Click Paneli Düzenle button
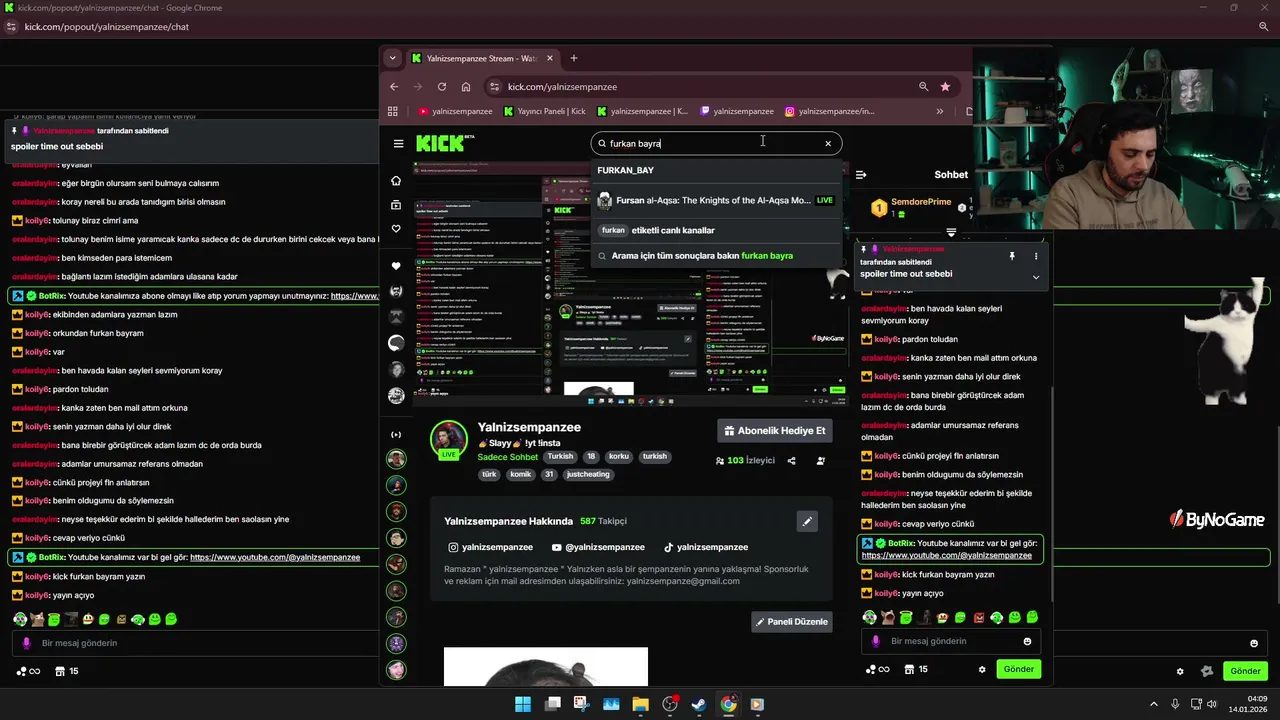Viewport: 1280px width, 720px height. click(x=791, y=622)
